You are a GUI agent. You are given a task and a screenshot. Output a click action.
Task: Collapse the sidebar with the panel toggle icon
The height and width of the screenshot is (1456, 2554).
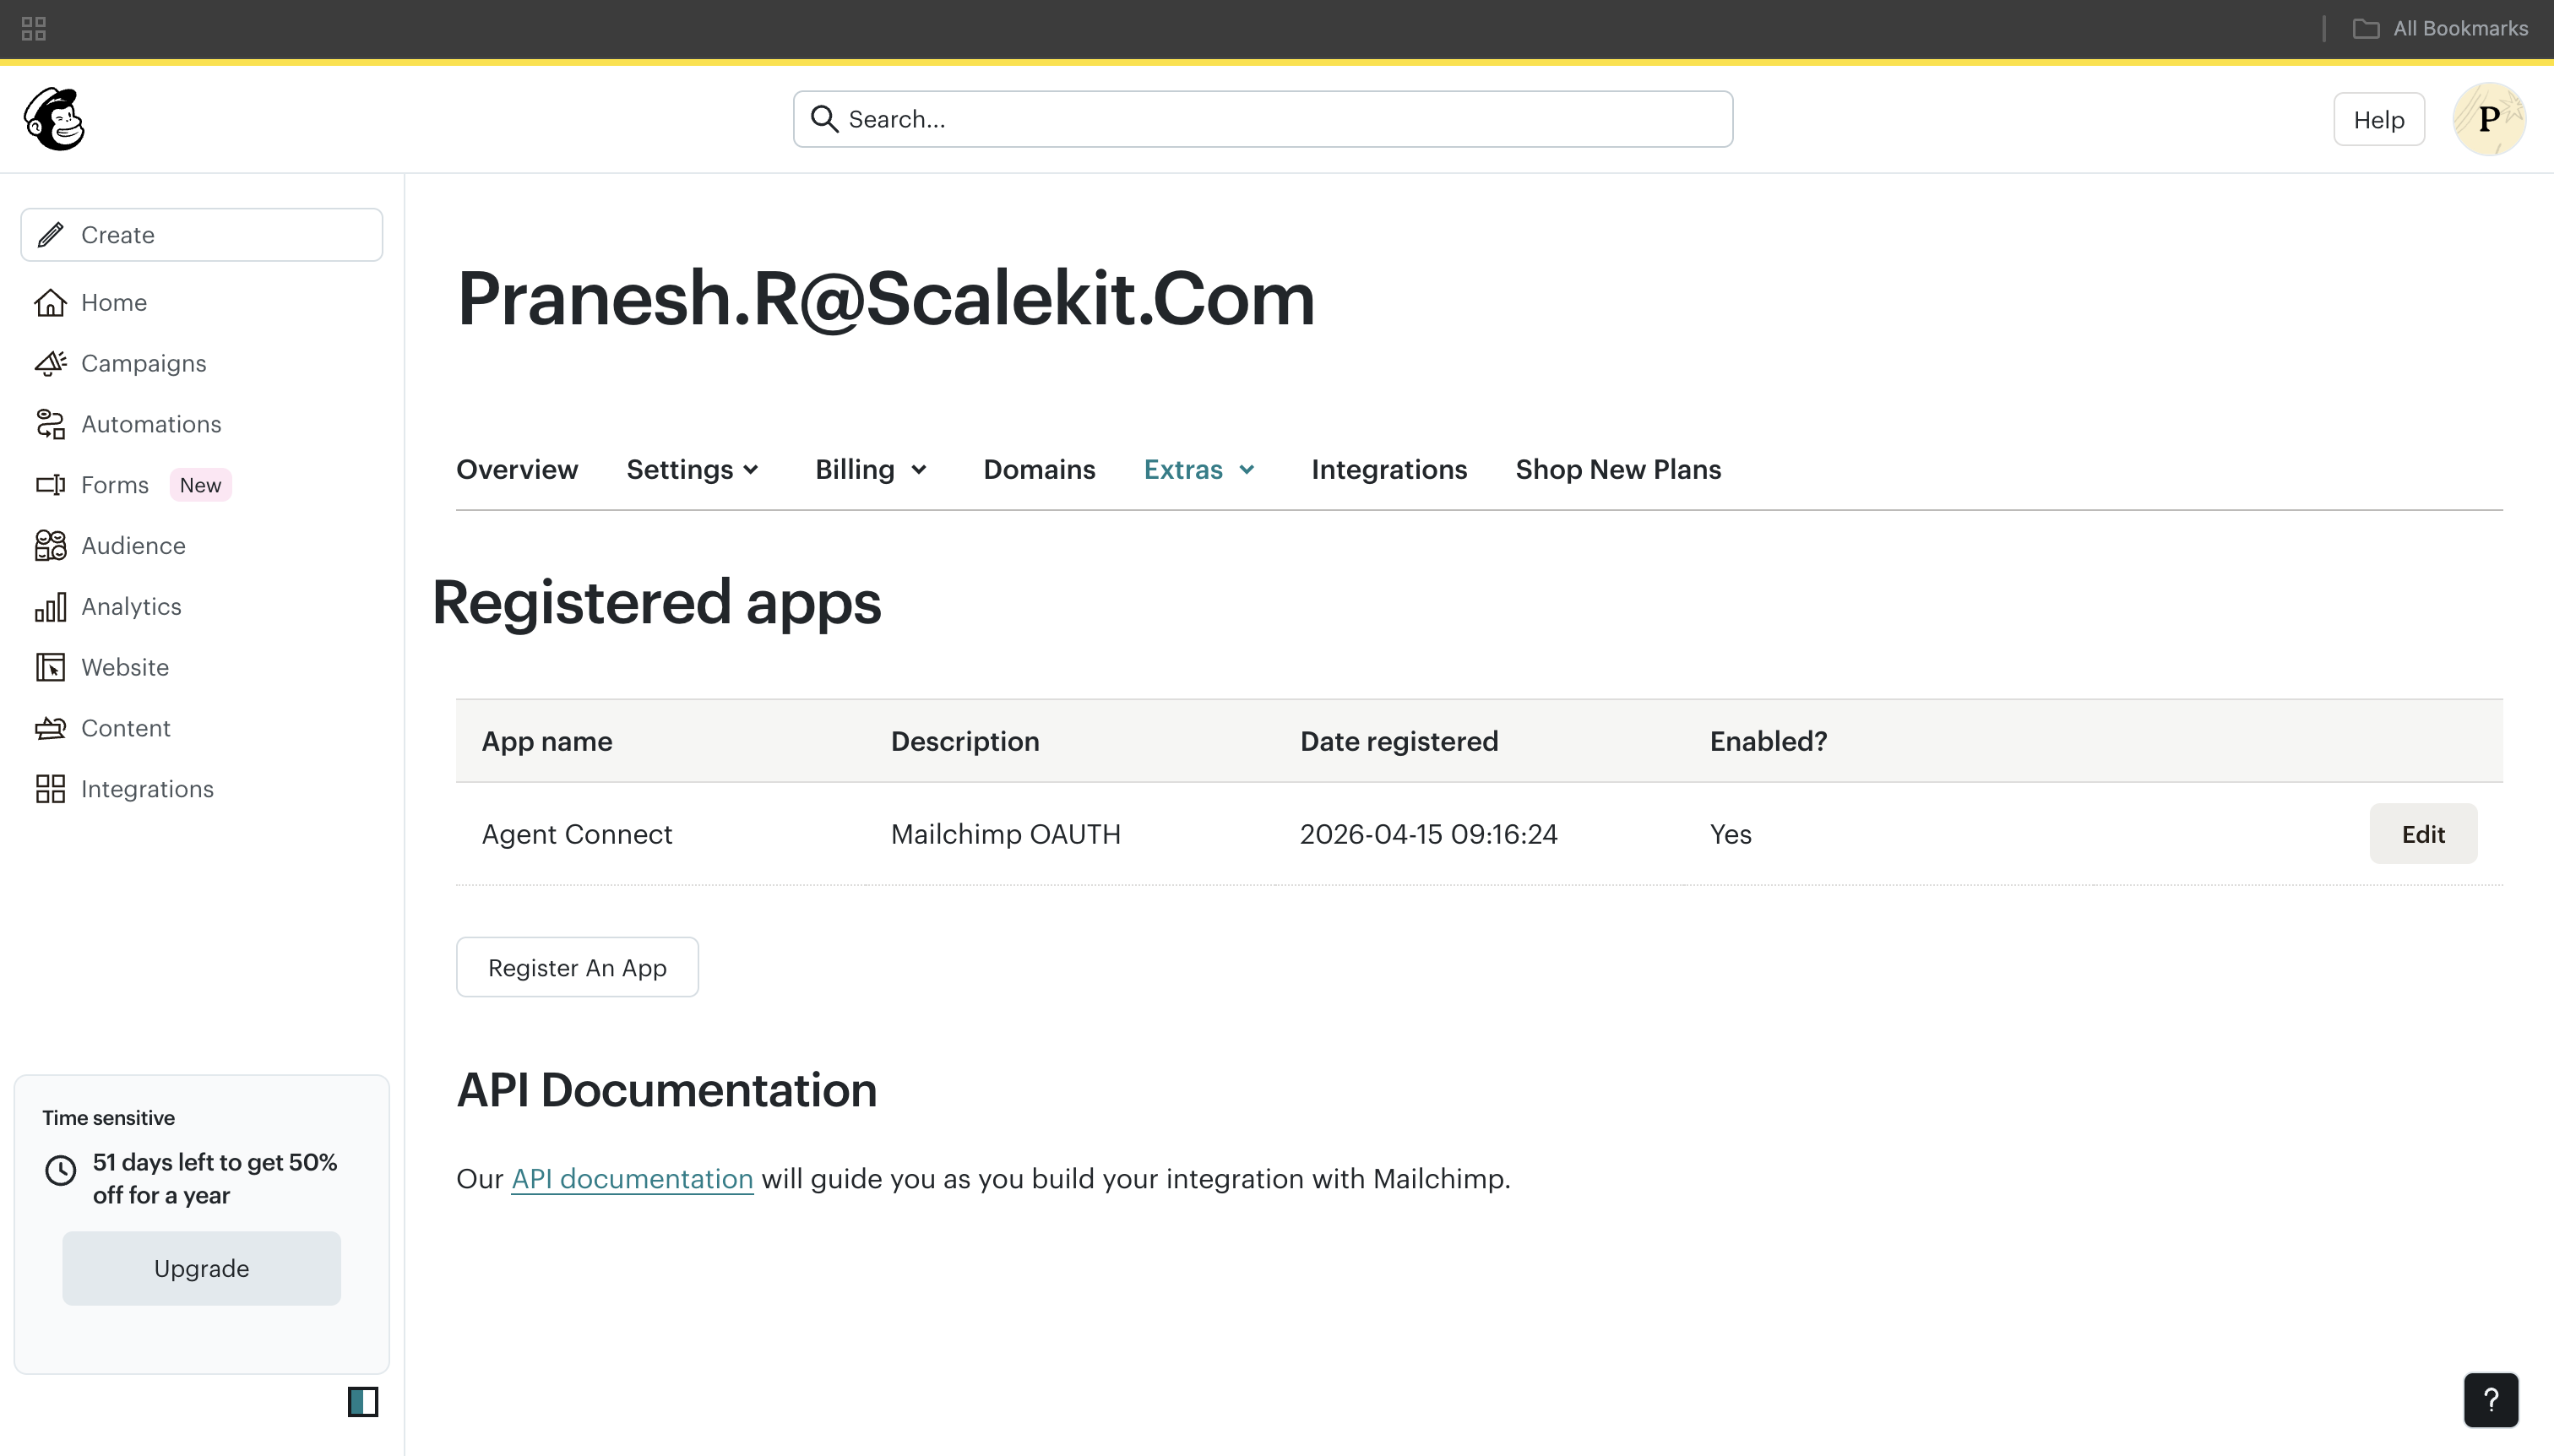pyautogui.click(x=363, y=1402)
